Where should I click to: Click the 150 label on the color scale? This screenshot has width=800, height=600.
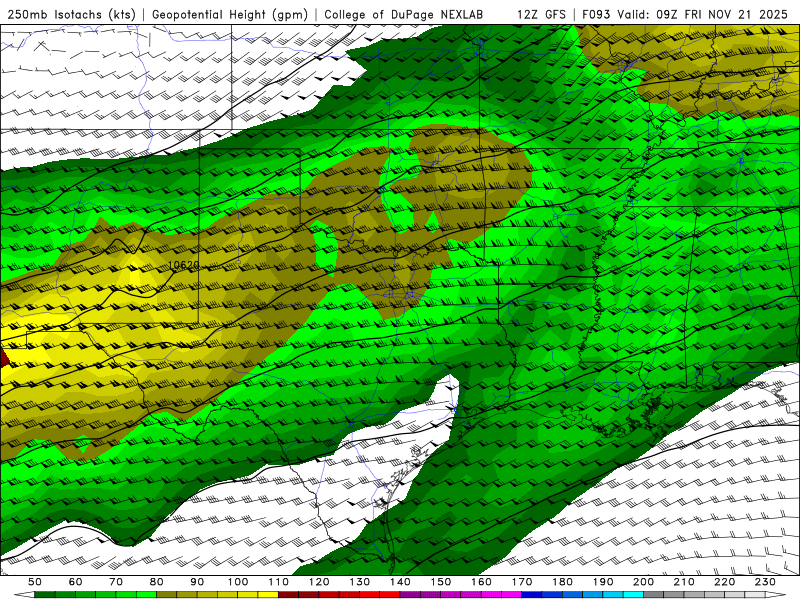click(x=441, y=582)
